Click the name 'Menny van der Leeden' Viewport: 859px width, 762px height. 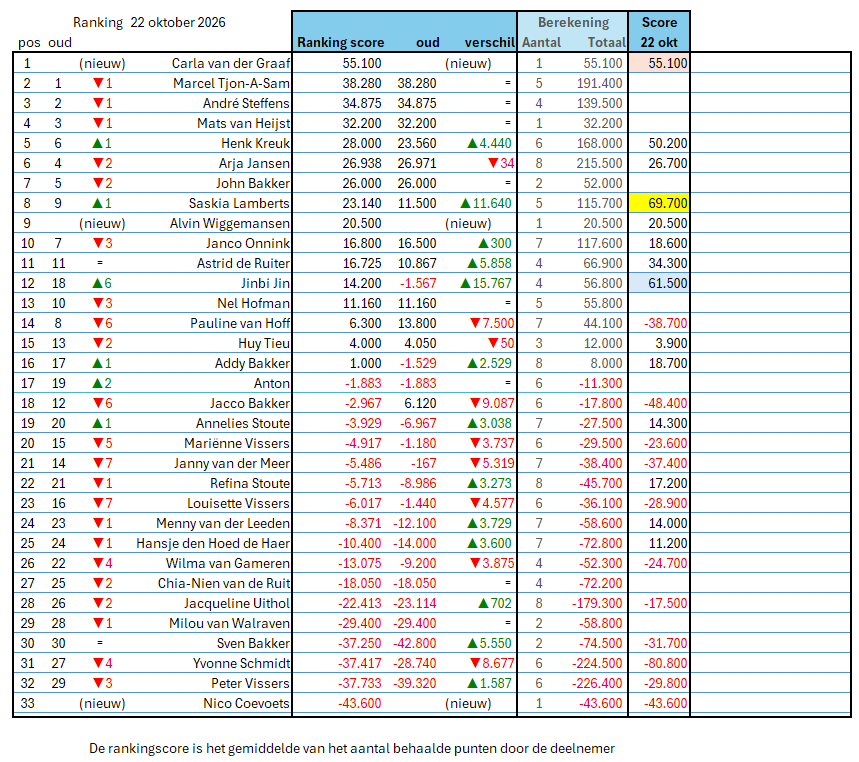coord(223,523)
